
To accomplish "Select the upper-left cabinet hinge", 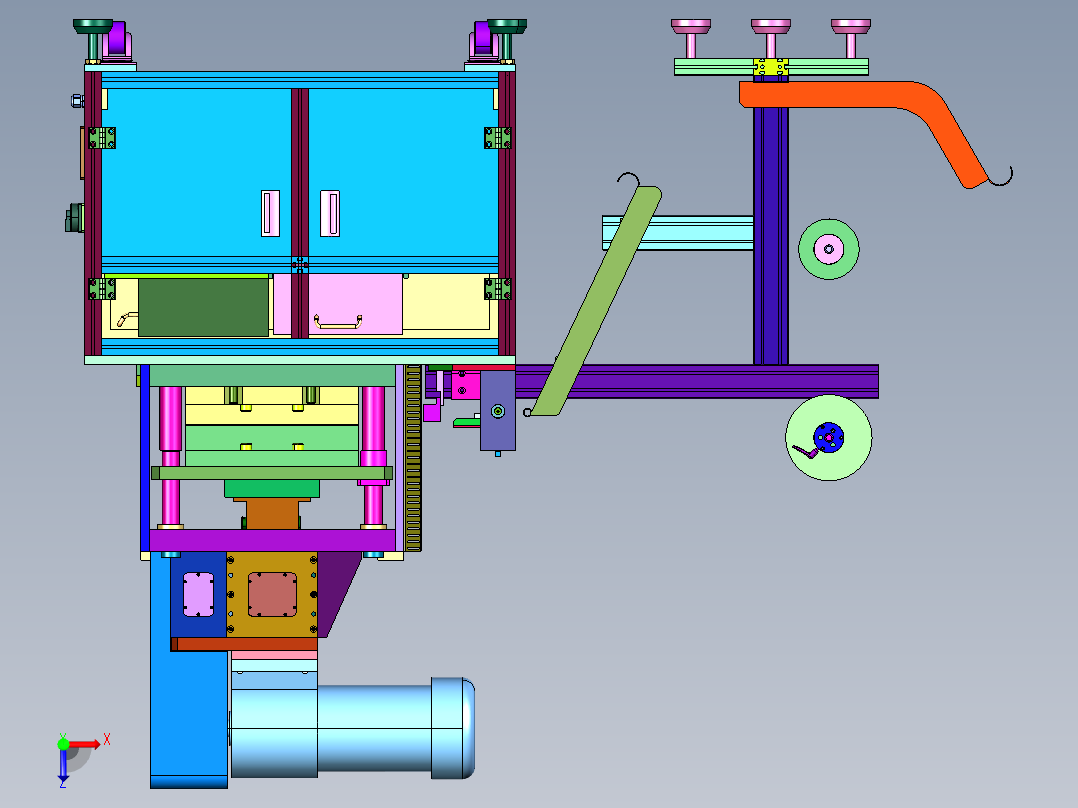I will (x=102, y=138).
